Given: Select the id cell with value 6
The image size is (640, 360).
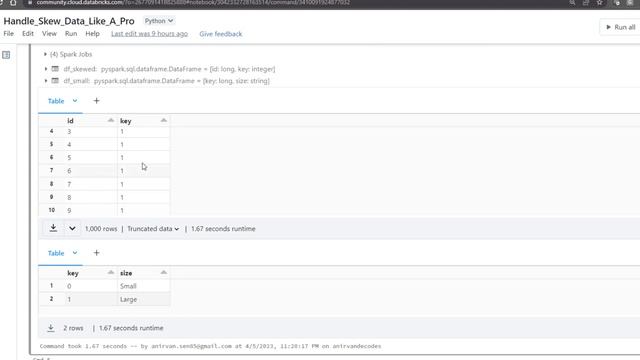Looking at the screenshot, I should [x=91, y=171].
